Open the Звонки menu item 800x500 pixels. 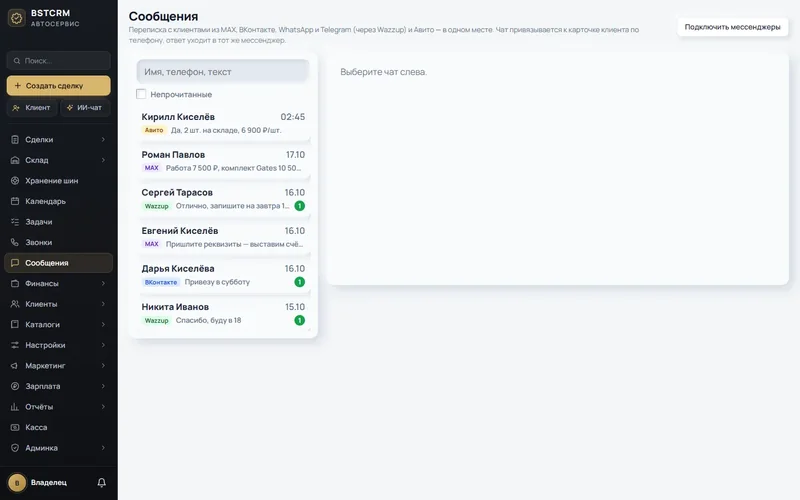pos(59,242)
